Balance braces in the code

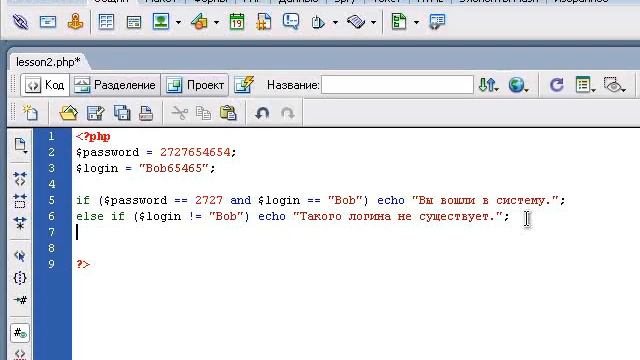(x=20, y=278)
